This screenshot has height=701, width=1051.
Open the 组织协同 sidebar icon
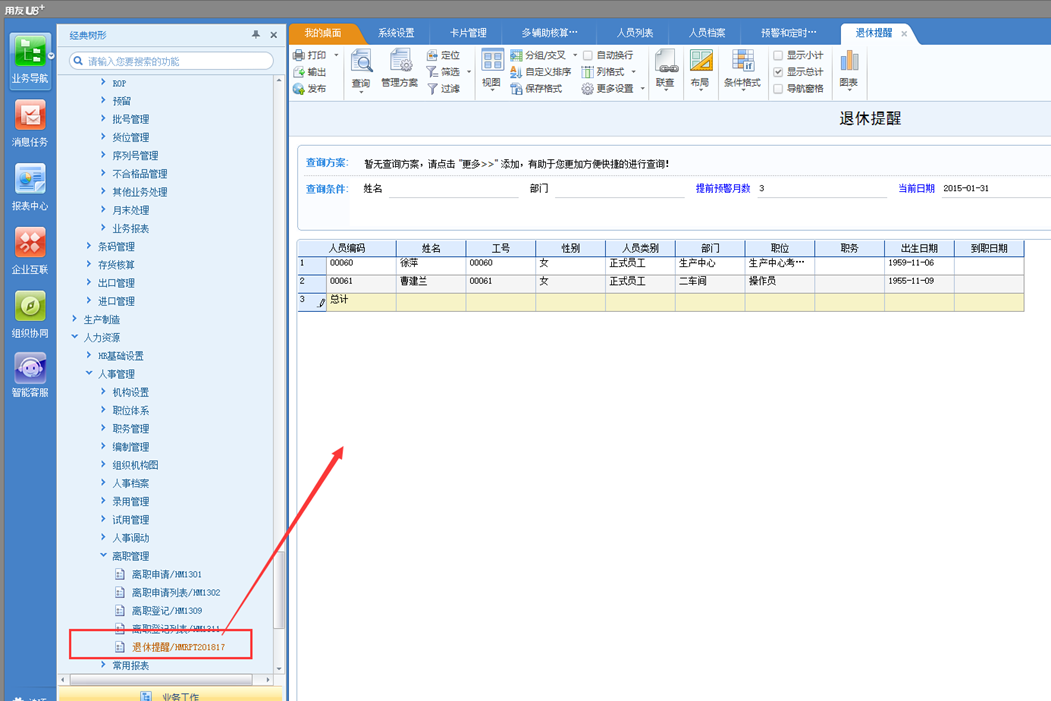(x=29, y=306)
